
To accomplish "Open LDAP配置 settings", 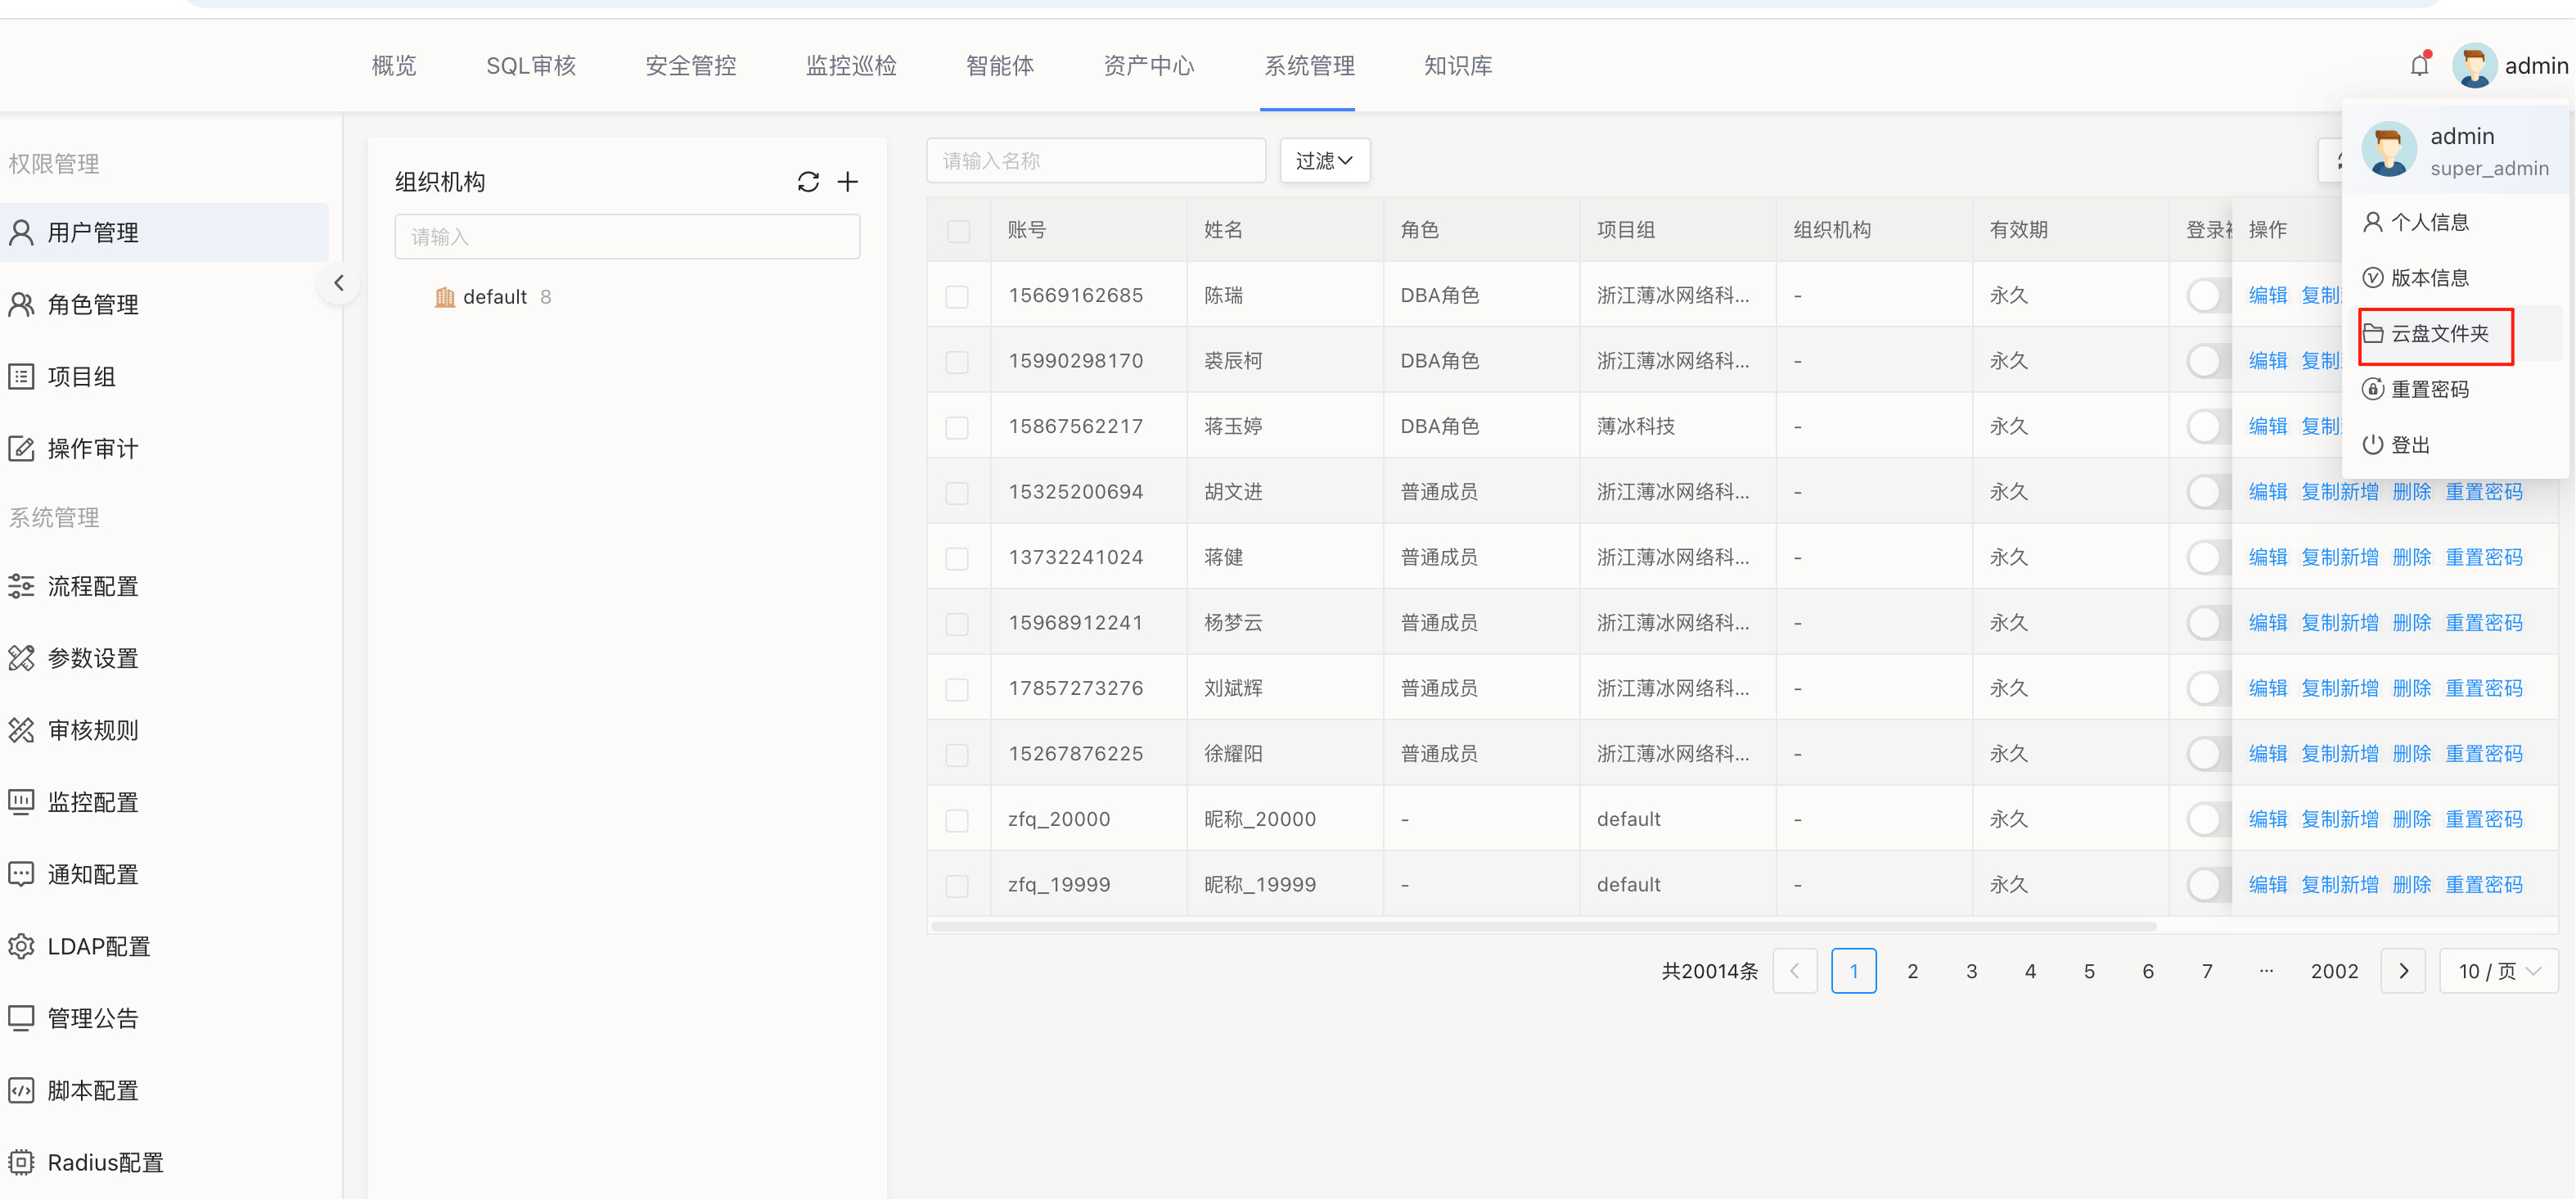I will [x=98, y=946].
